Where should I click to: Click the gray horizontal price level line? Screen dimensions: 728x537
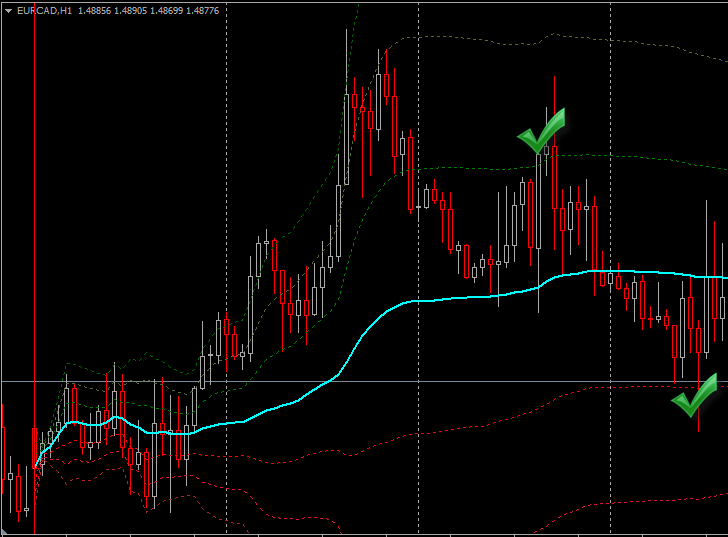364,382
